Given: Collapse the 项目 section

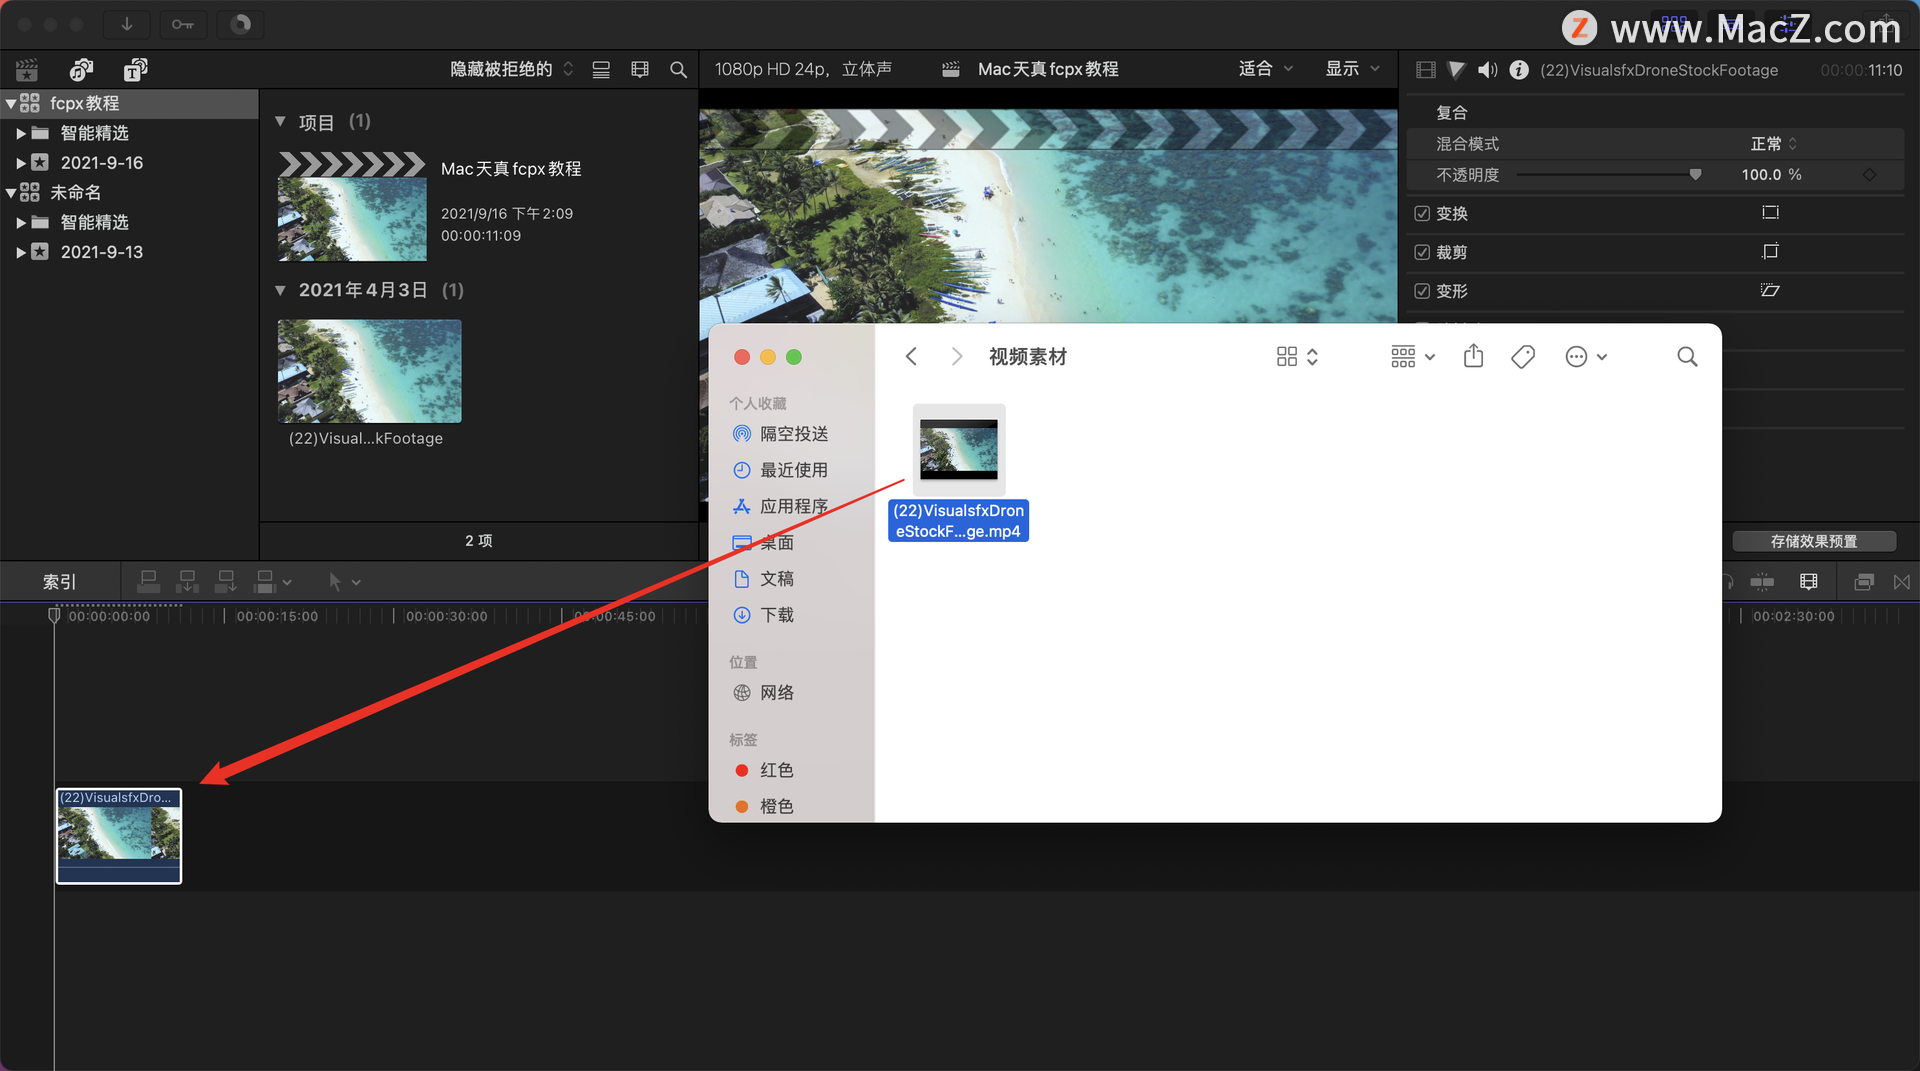Looking at the screenshot, I should pyautogui.click(x=280, y=122).
